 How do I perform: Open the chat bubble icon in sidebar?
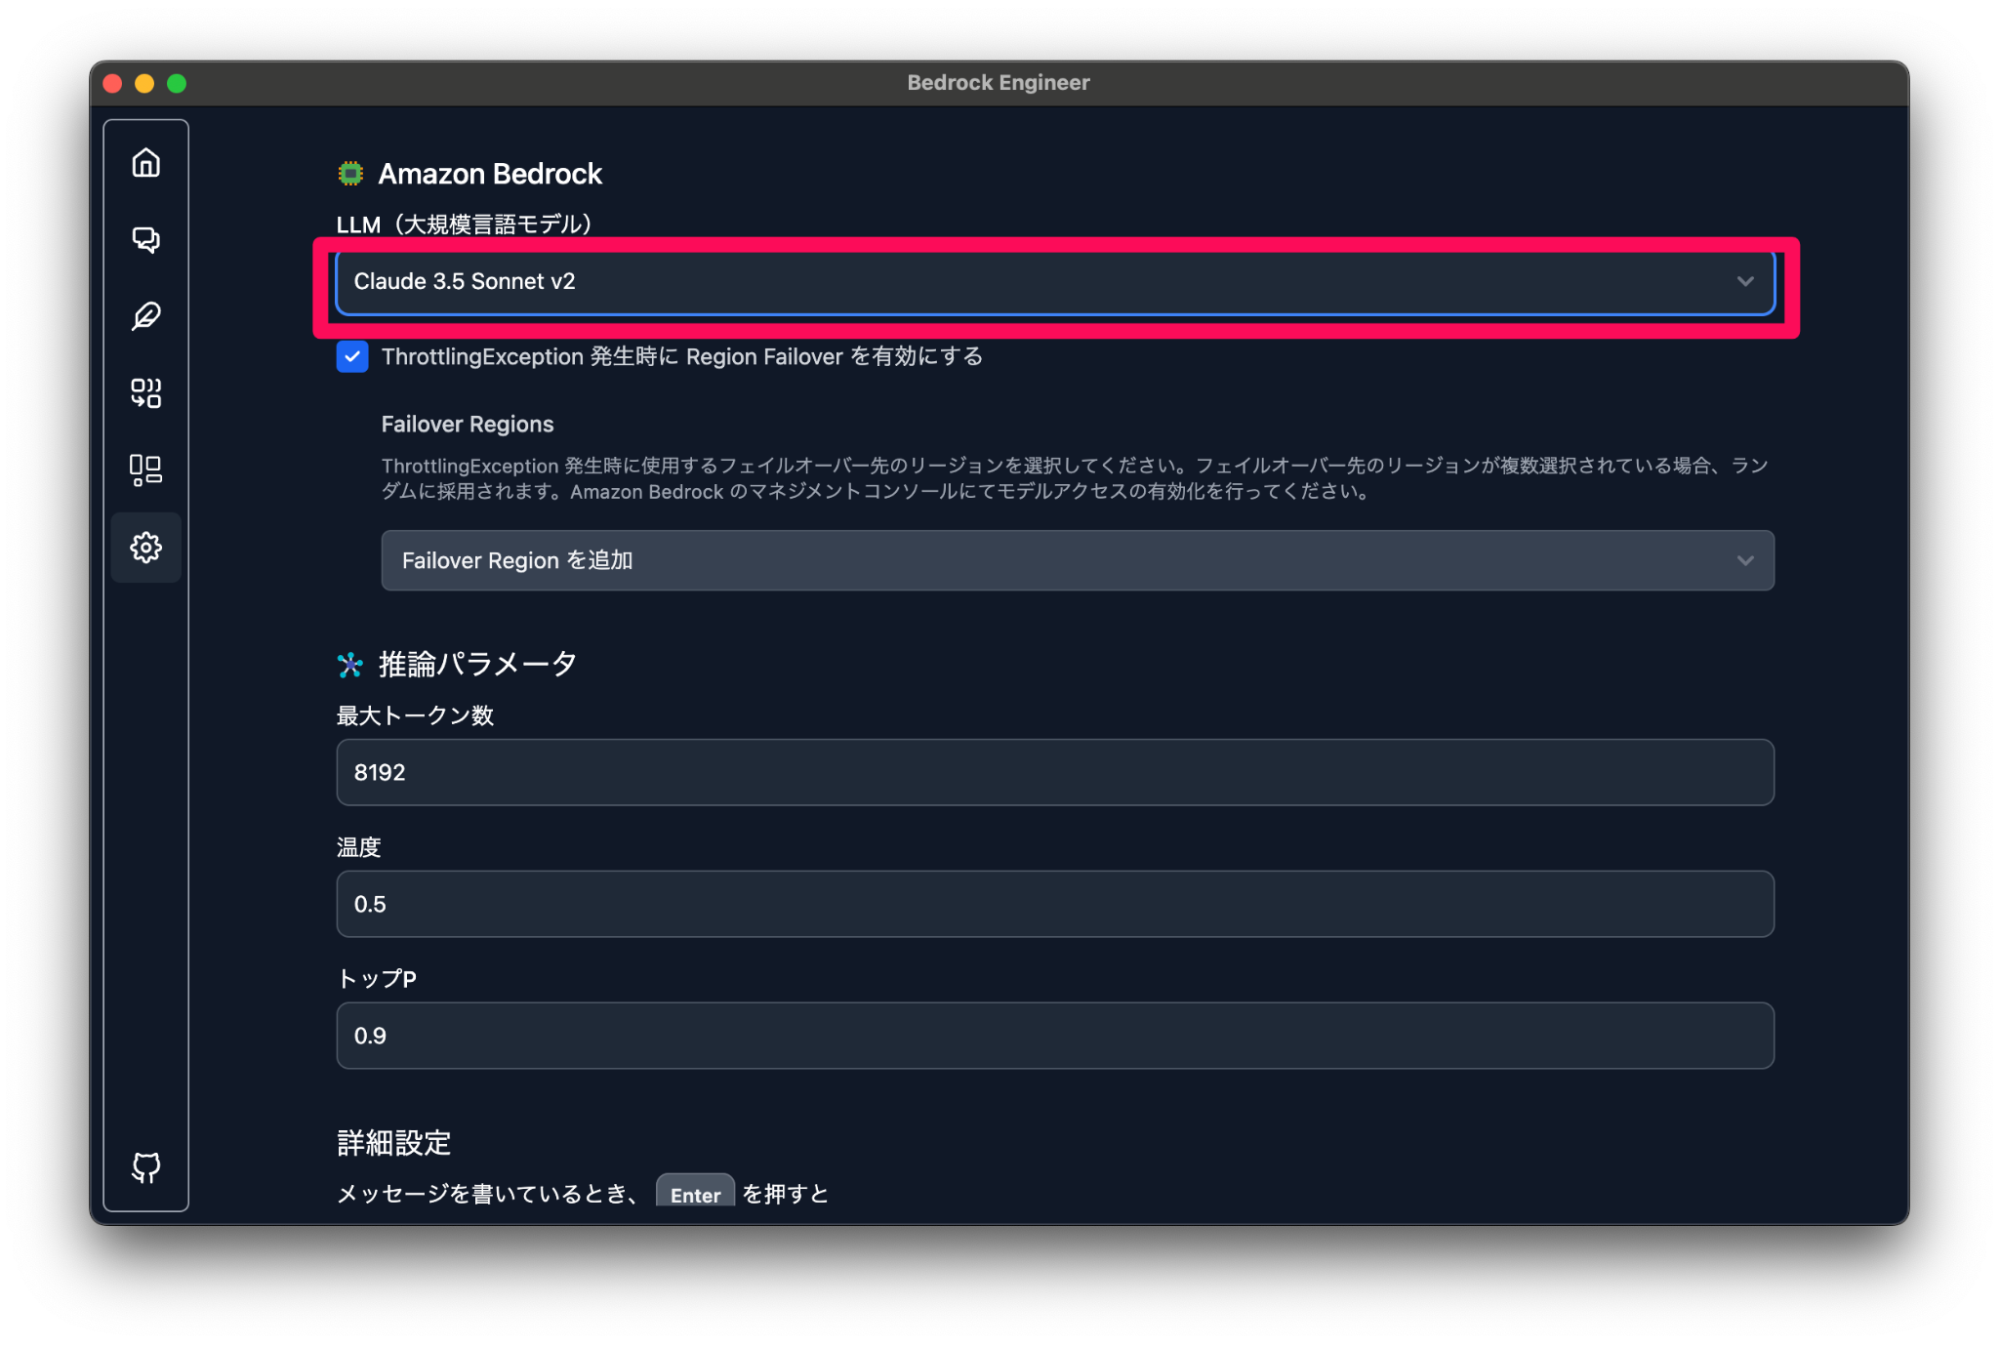[146, 240]
